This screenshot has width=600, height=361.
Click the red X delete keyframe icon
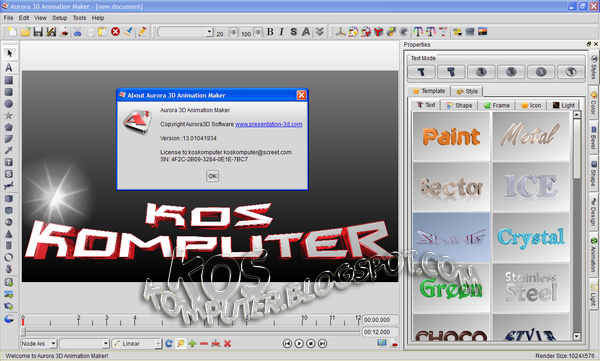tap(228, 343)
